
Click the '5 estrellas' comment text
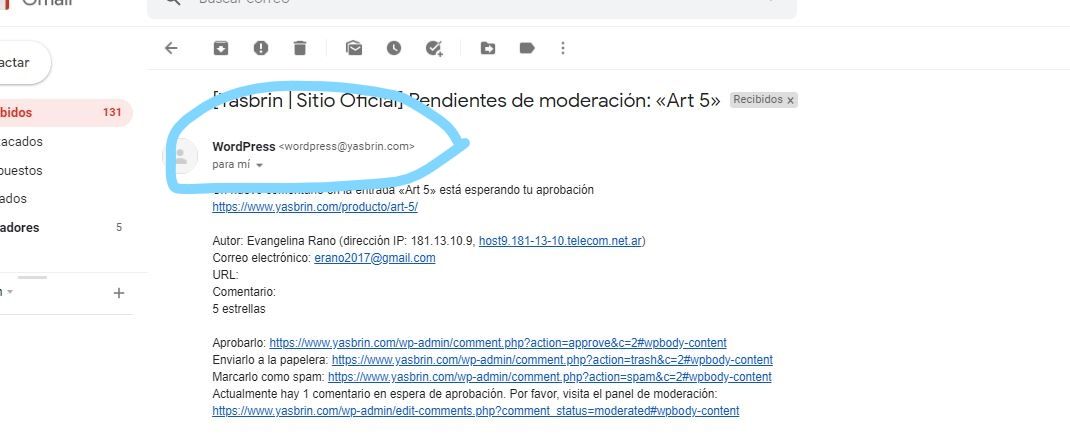tap(239, 309)
